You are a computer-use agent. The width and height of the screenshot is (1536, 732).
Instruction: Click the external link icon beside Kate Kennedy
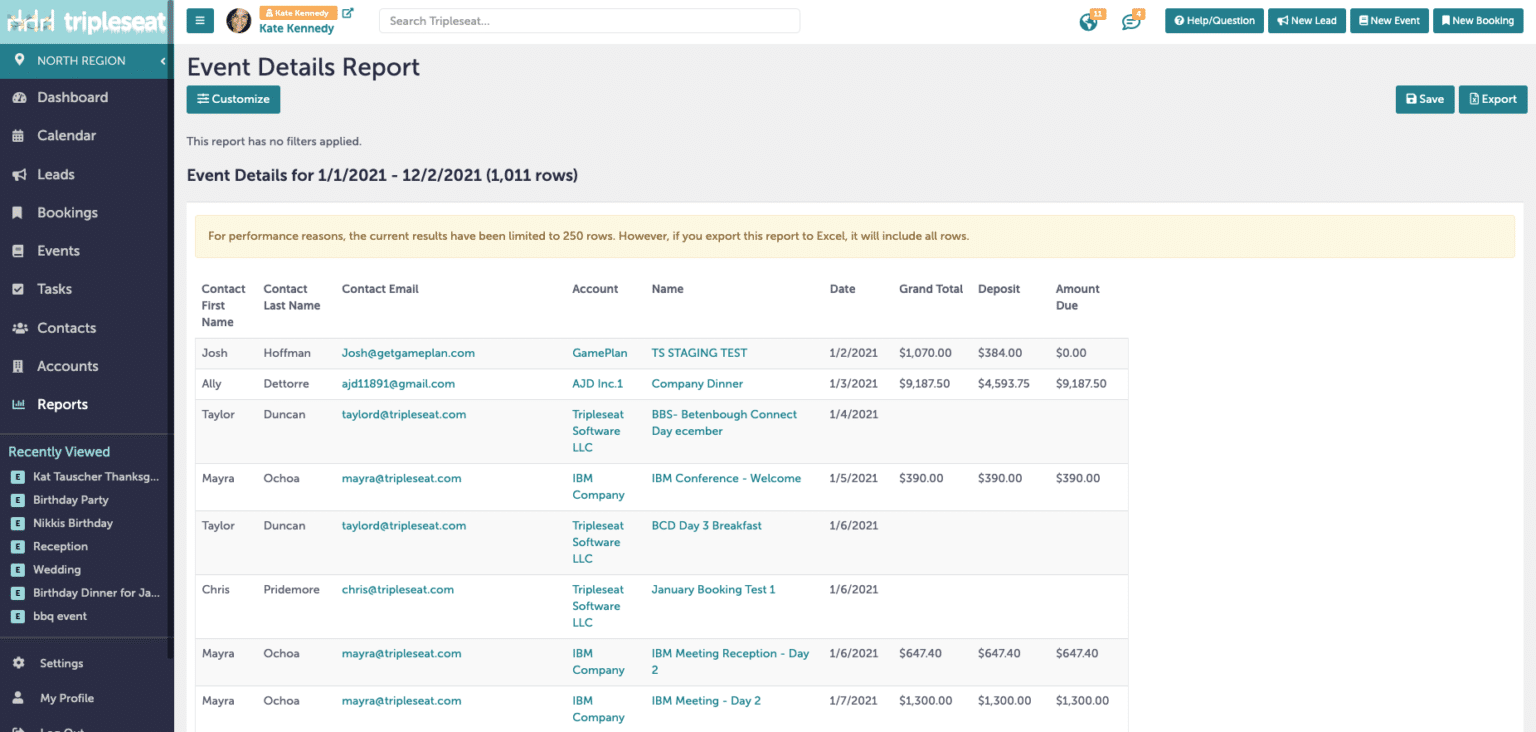347,13
